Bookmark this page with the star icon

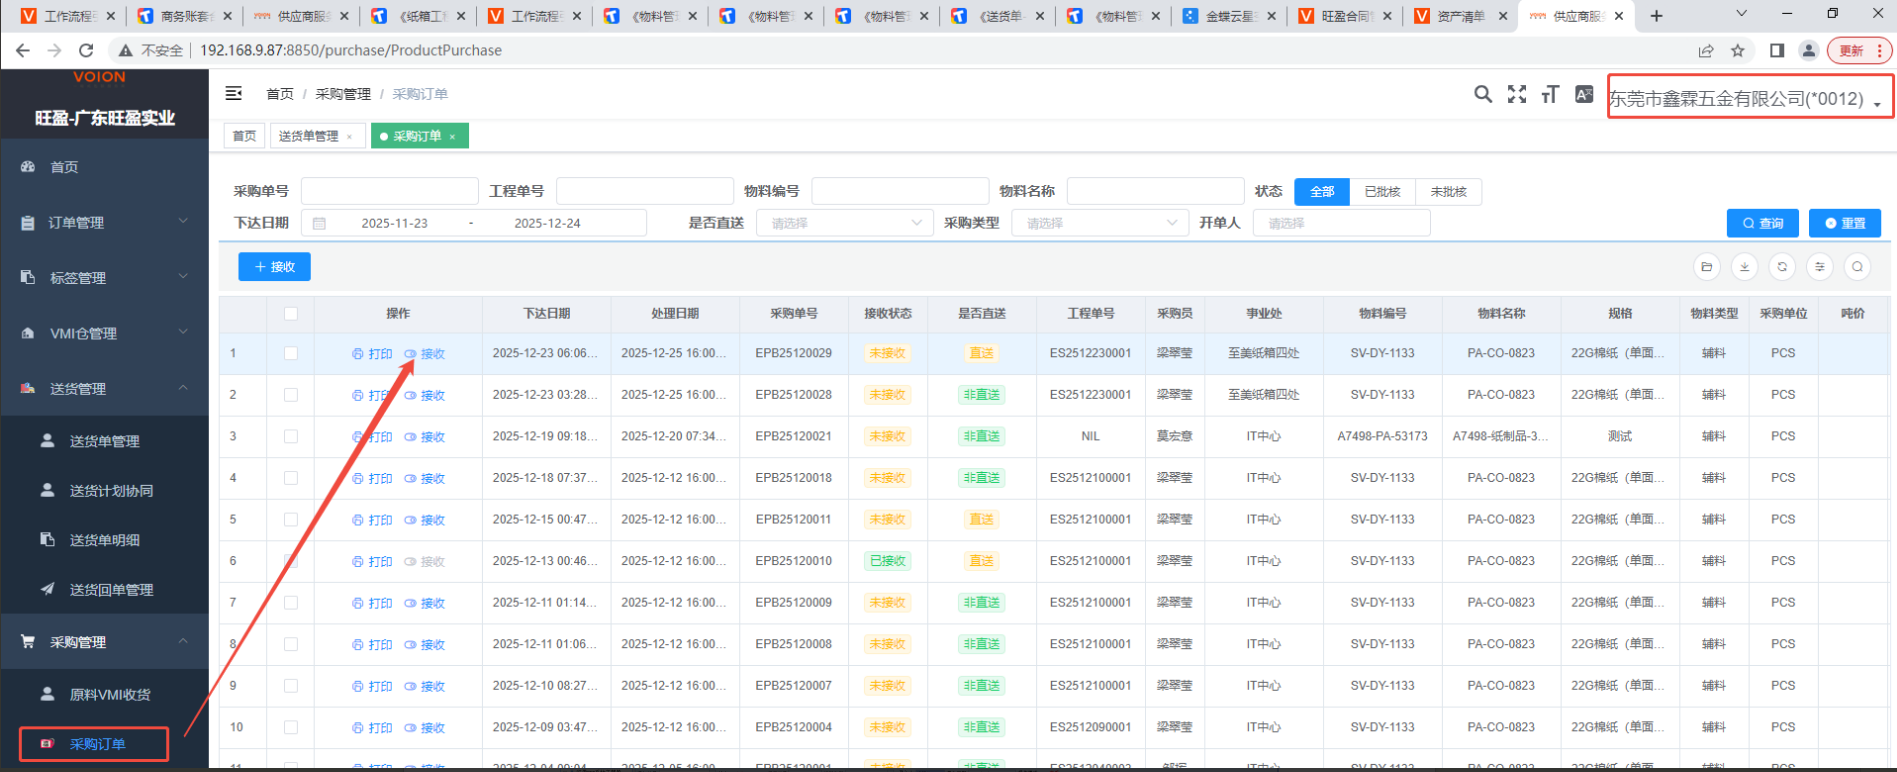point(1738,50)
